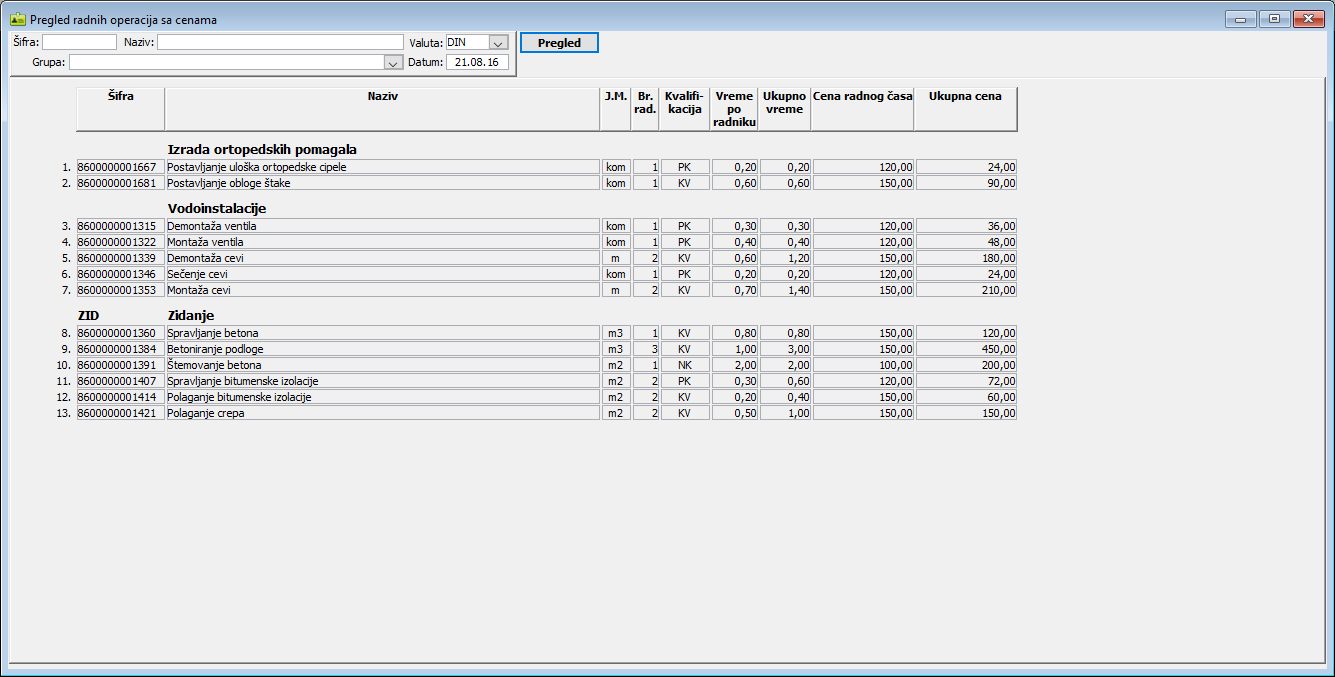Focus the Šifra search input field

tap(79, 42)
